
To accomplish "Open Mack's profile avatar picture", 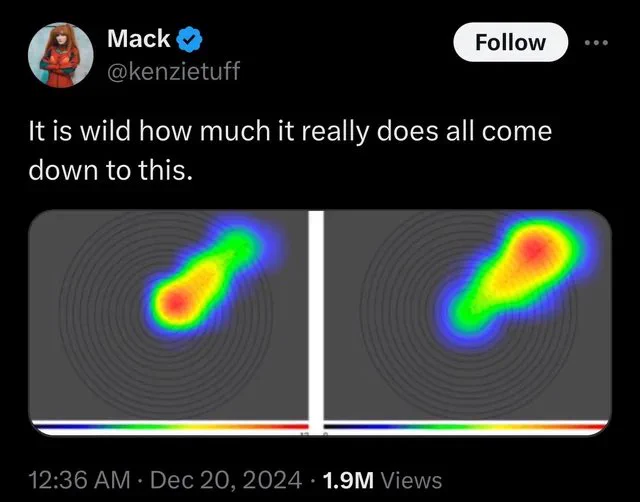I will [60, 55].
